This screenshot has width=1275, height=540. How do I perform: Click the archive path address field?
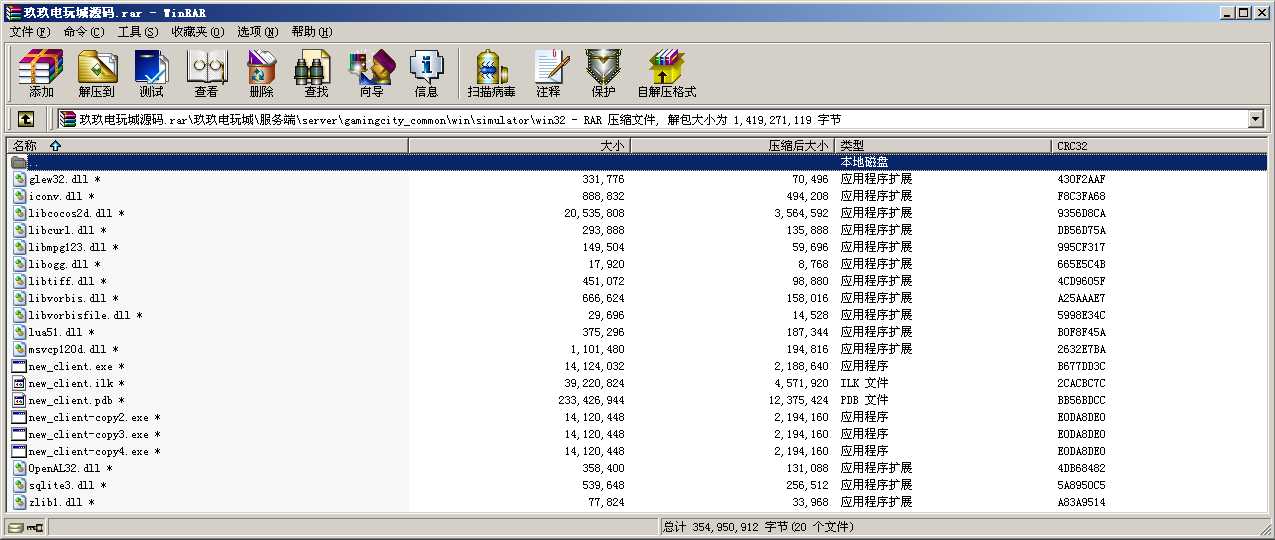click(x=652, y=119)
